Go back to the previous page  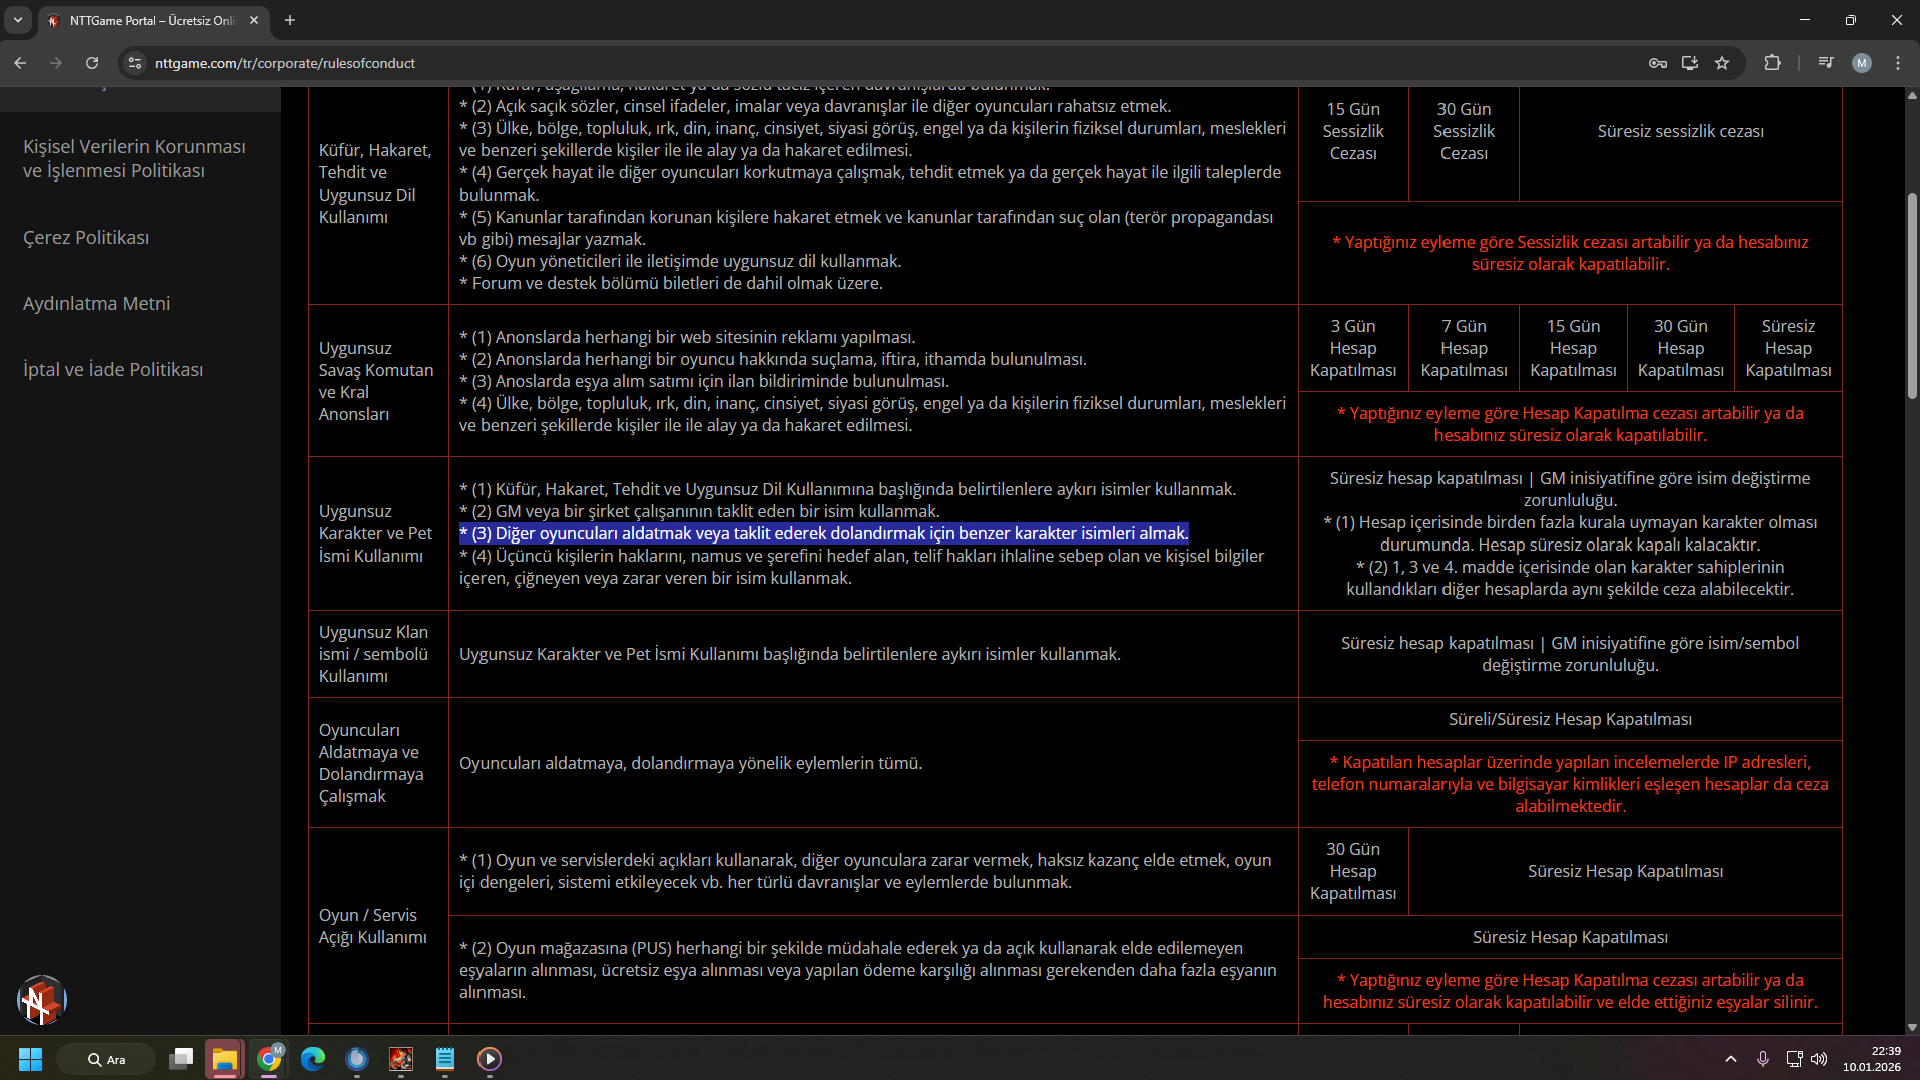20,63
